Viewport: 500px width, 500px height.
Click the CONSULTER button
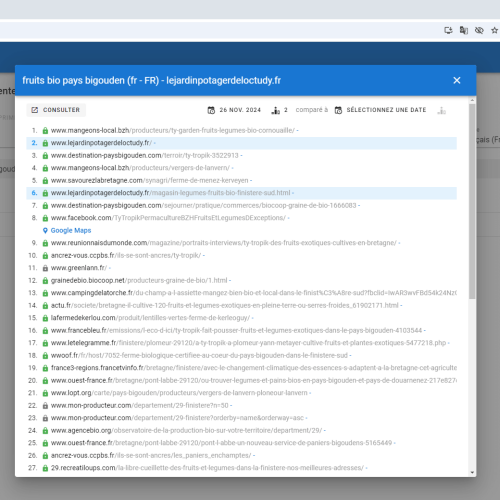tap(56, 110)
